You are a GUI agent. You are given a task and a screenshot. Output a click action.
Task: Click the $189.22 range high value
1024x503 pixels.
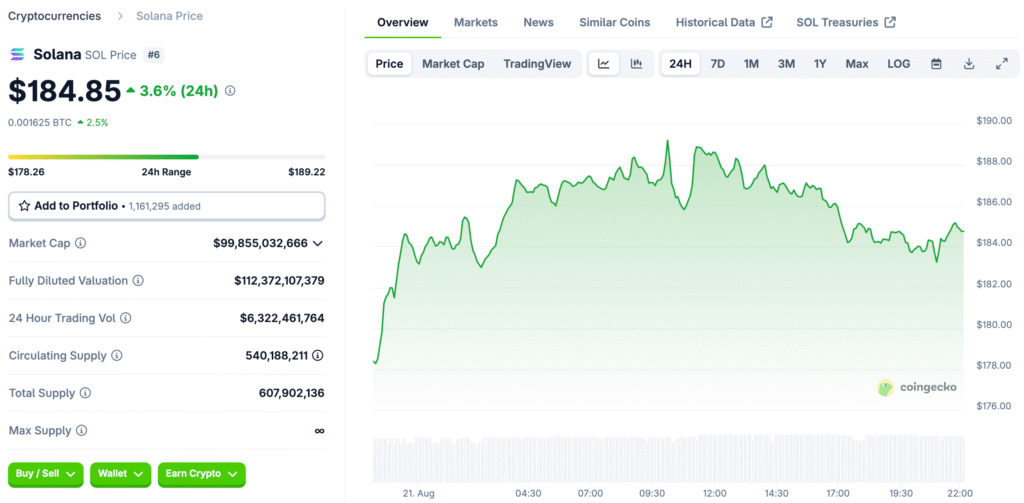[307, 172]
